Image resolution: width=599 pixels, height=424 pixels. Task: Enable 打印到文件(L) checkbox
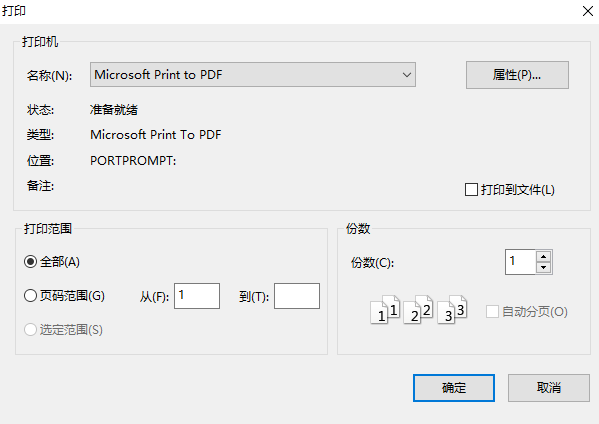point(471,189)
